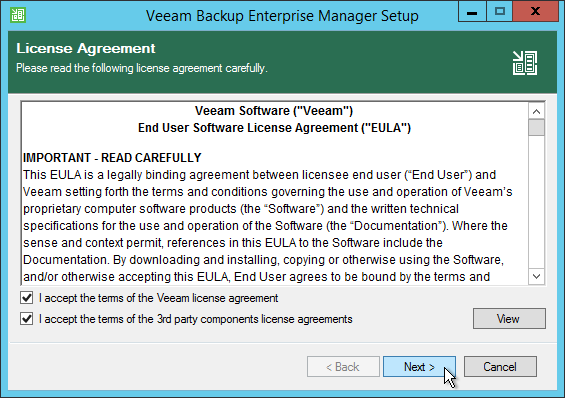Cancel the setup wizard

pos(500,367)
